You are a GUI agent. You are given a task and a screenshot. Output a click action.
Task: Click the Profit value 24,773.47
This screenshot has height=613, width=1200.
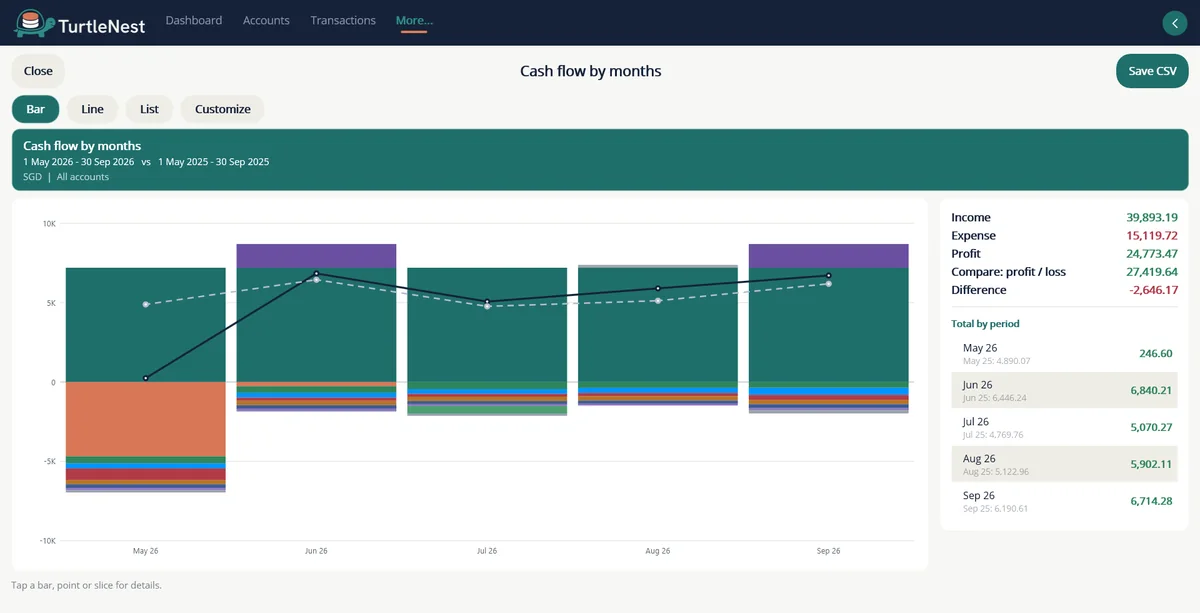[x=1151, y=253]
